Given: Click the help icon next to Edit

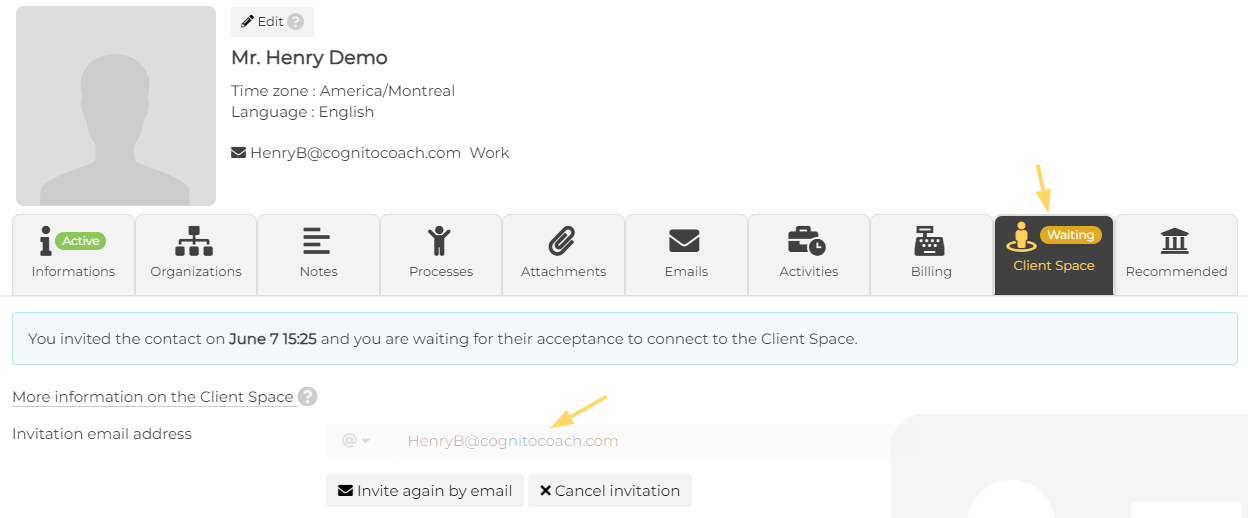Looking at the screenshot, I should [x=295, y=22].
